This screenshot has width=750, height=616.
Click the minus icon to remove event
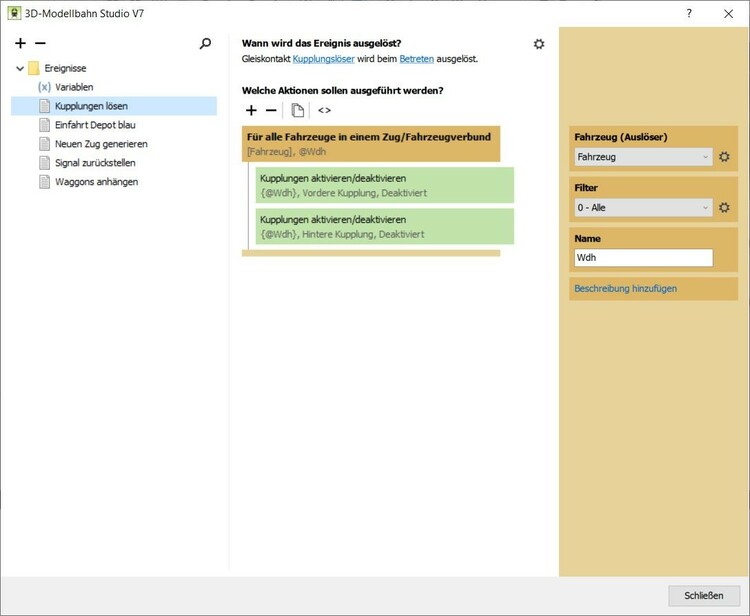40,44
